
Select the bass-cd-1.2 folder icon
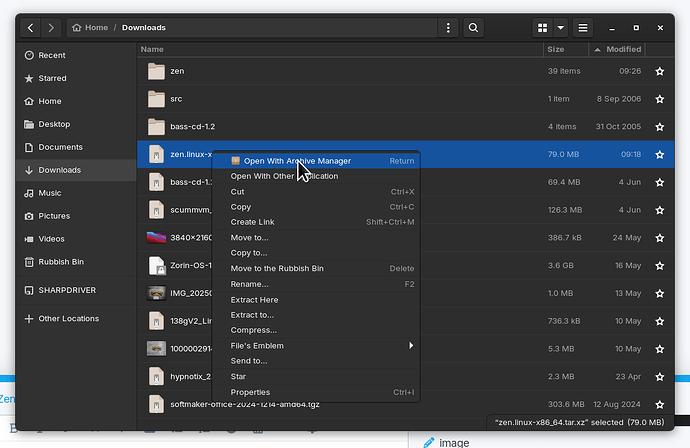156,127
